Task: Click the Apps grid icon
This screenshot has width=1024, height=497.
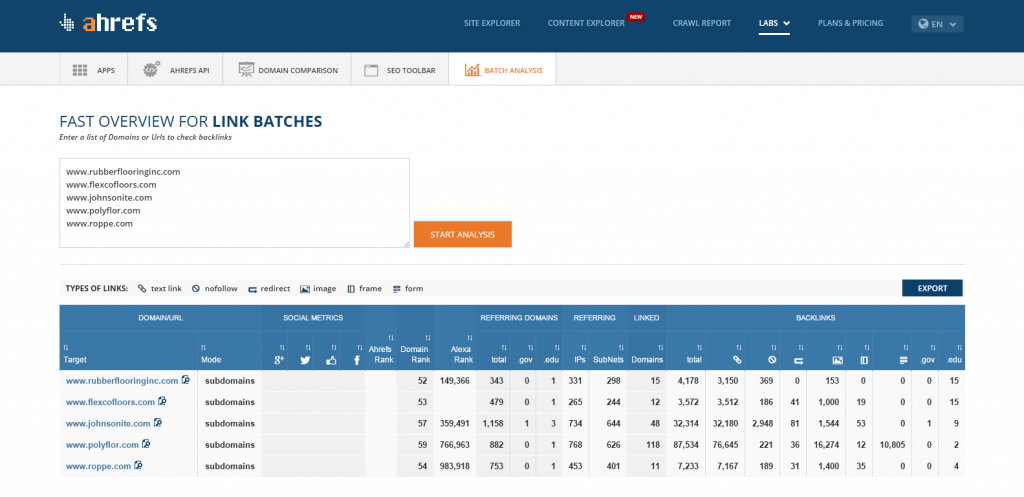Action: point(80,70)
